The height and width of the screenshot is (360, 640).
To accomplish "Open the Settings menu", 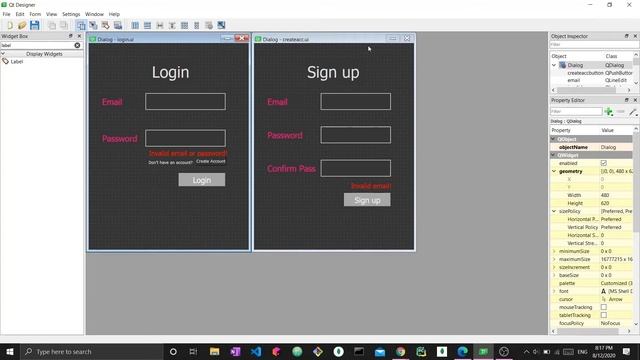I will tap(71, 14).
